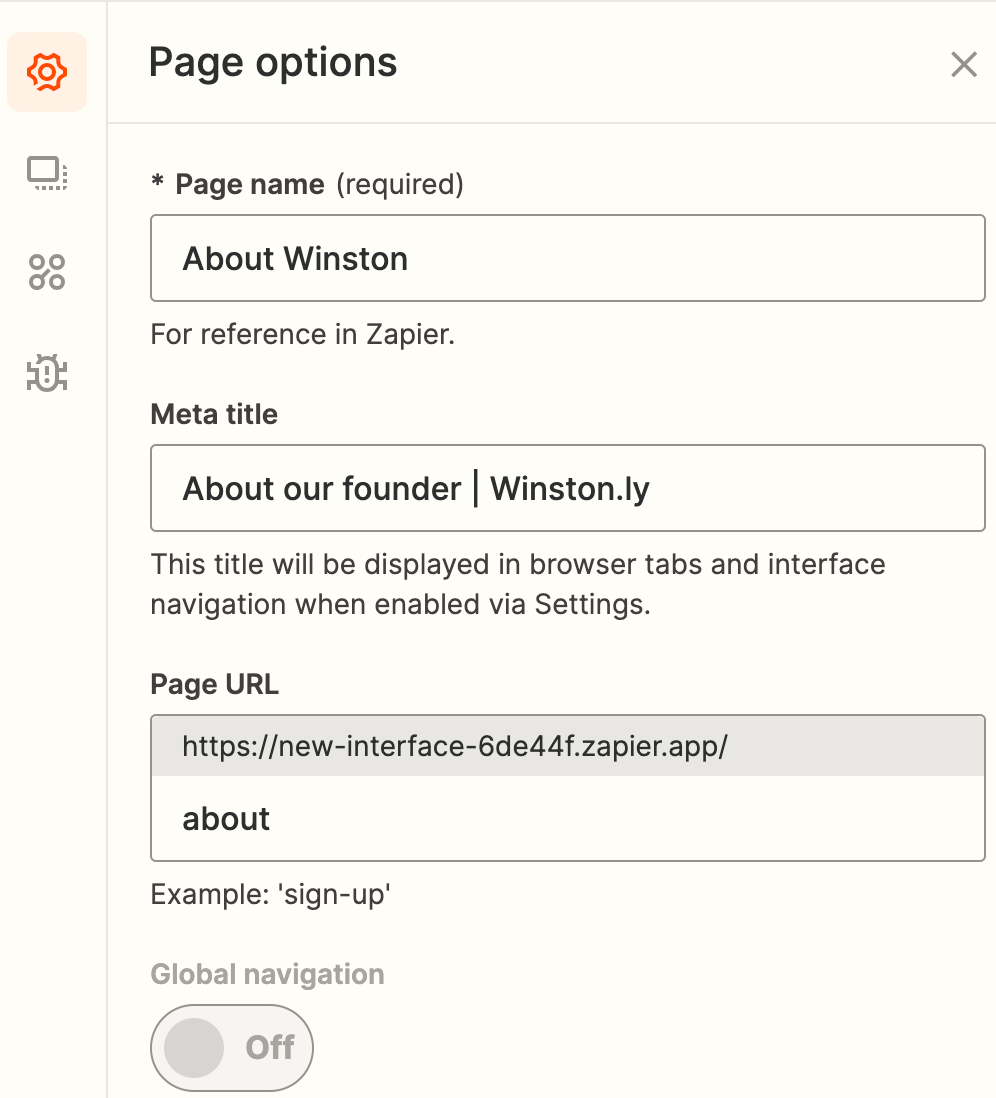Viewport: 996px width, 1098px height.
Task: Click the browser tabs description text
Action: pyautogui.click(x=518, y=584)
